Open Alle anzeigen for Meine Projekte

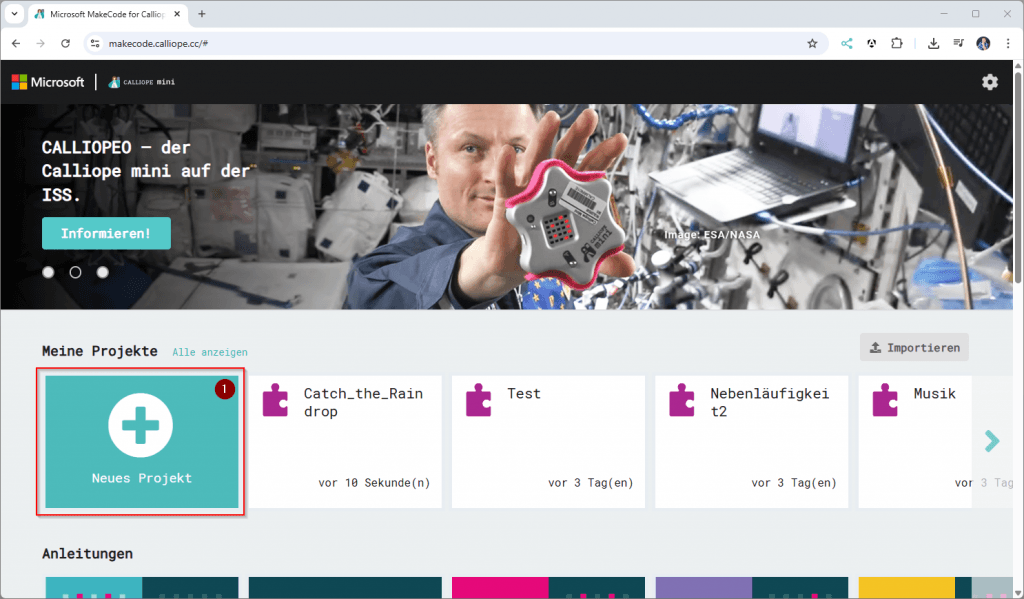click(209, 352)
